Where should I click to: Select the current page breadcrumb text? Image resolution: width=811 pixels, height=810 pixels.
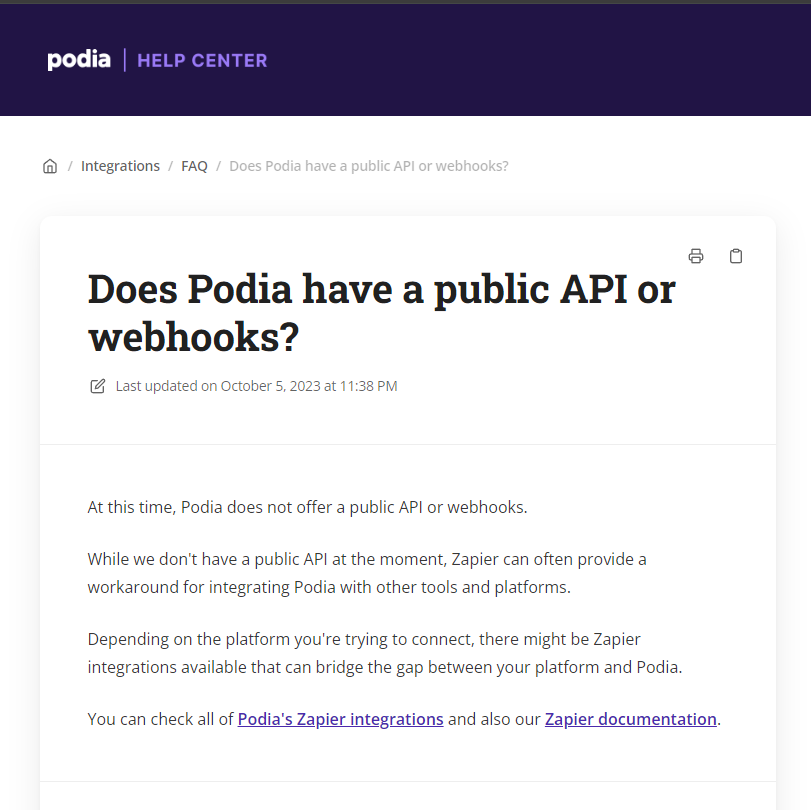(x=369, y=166)
